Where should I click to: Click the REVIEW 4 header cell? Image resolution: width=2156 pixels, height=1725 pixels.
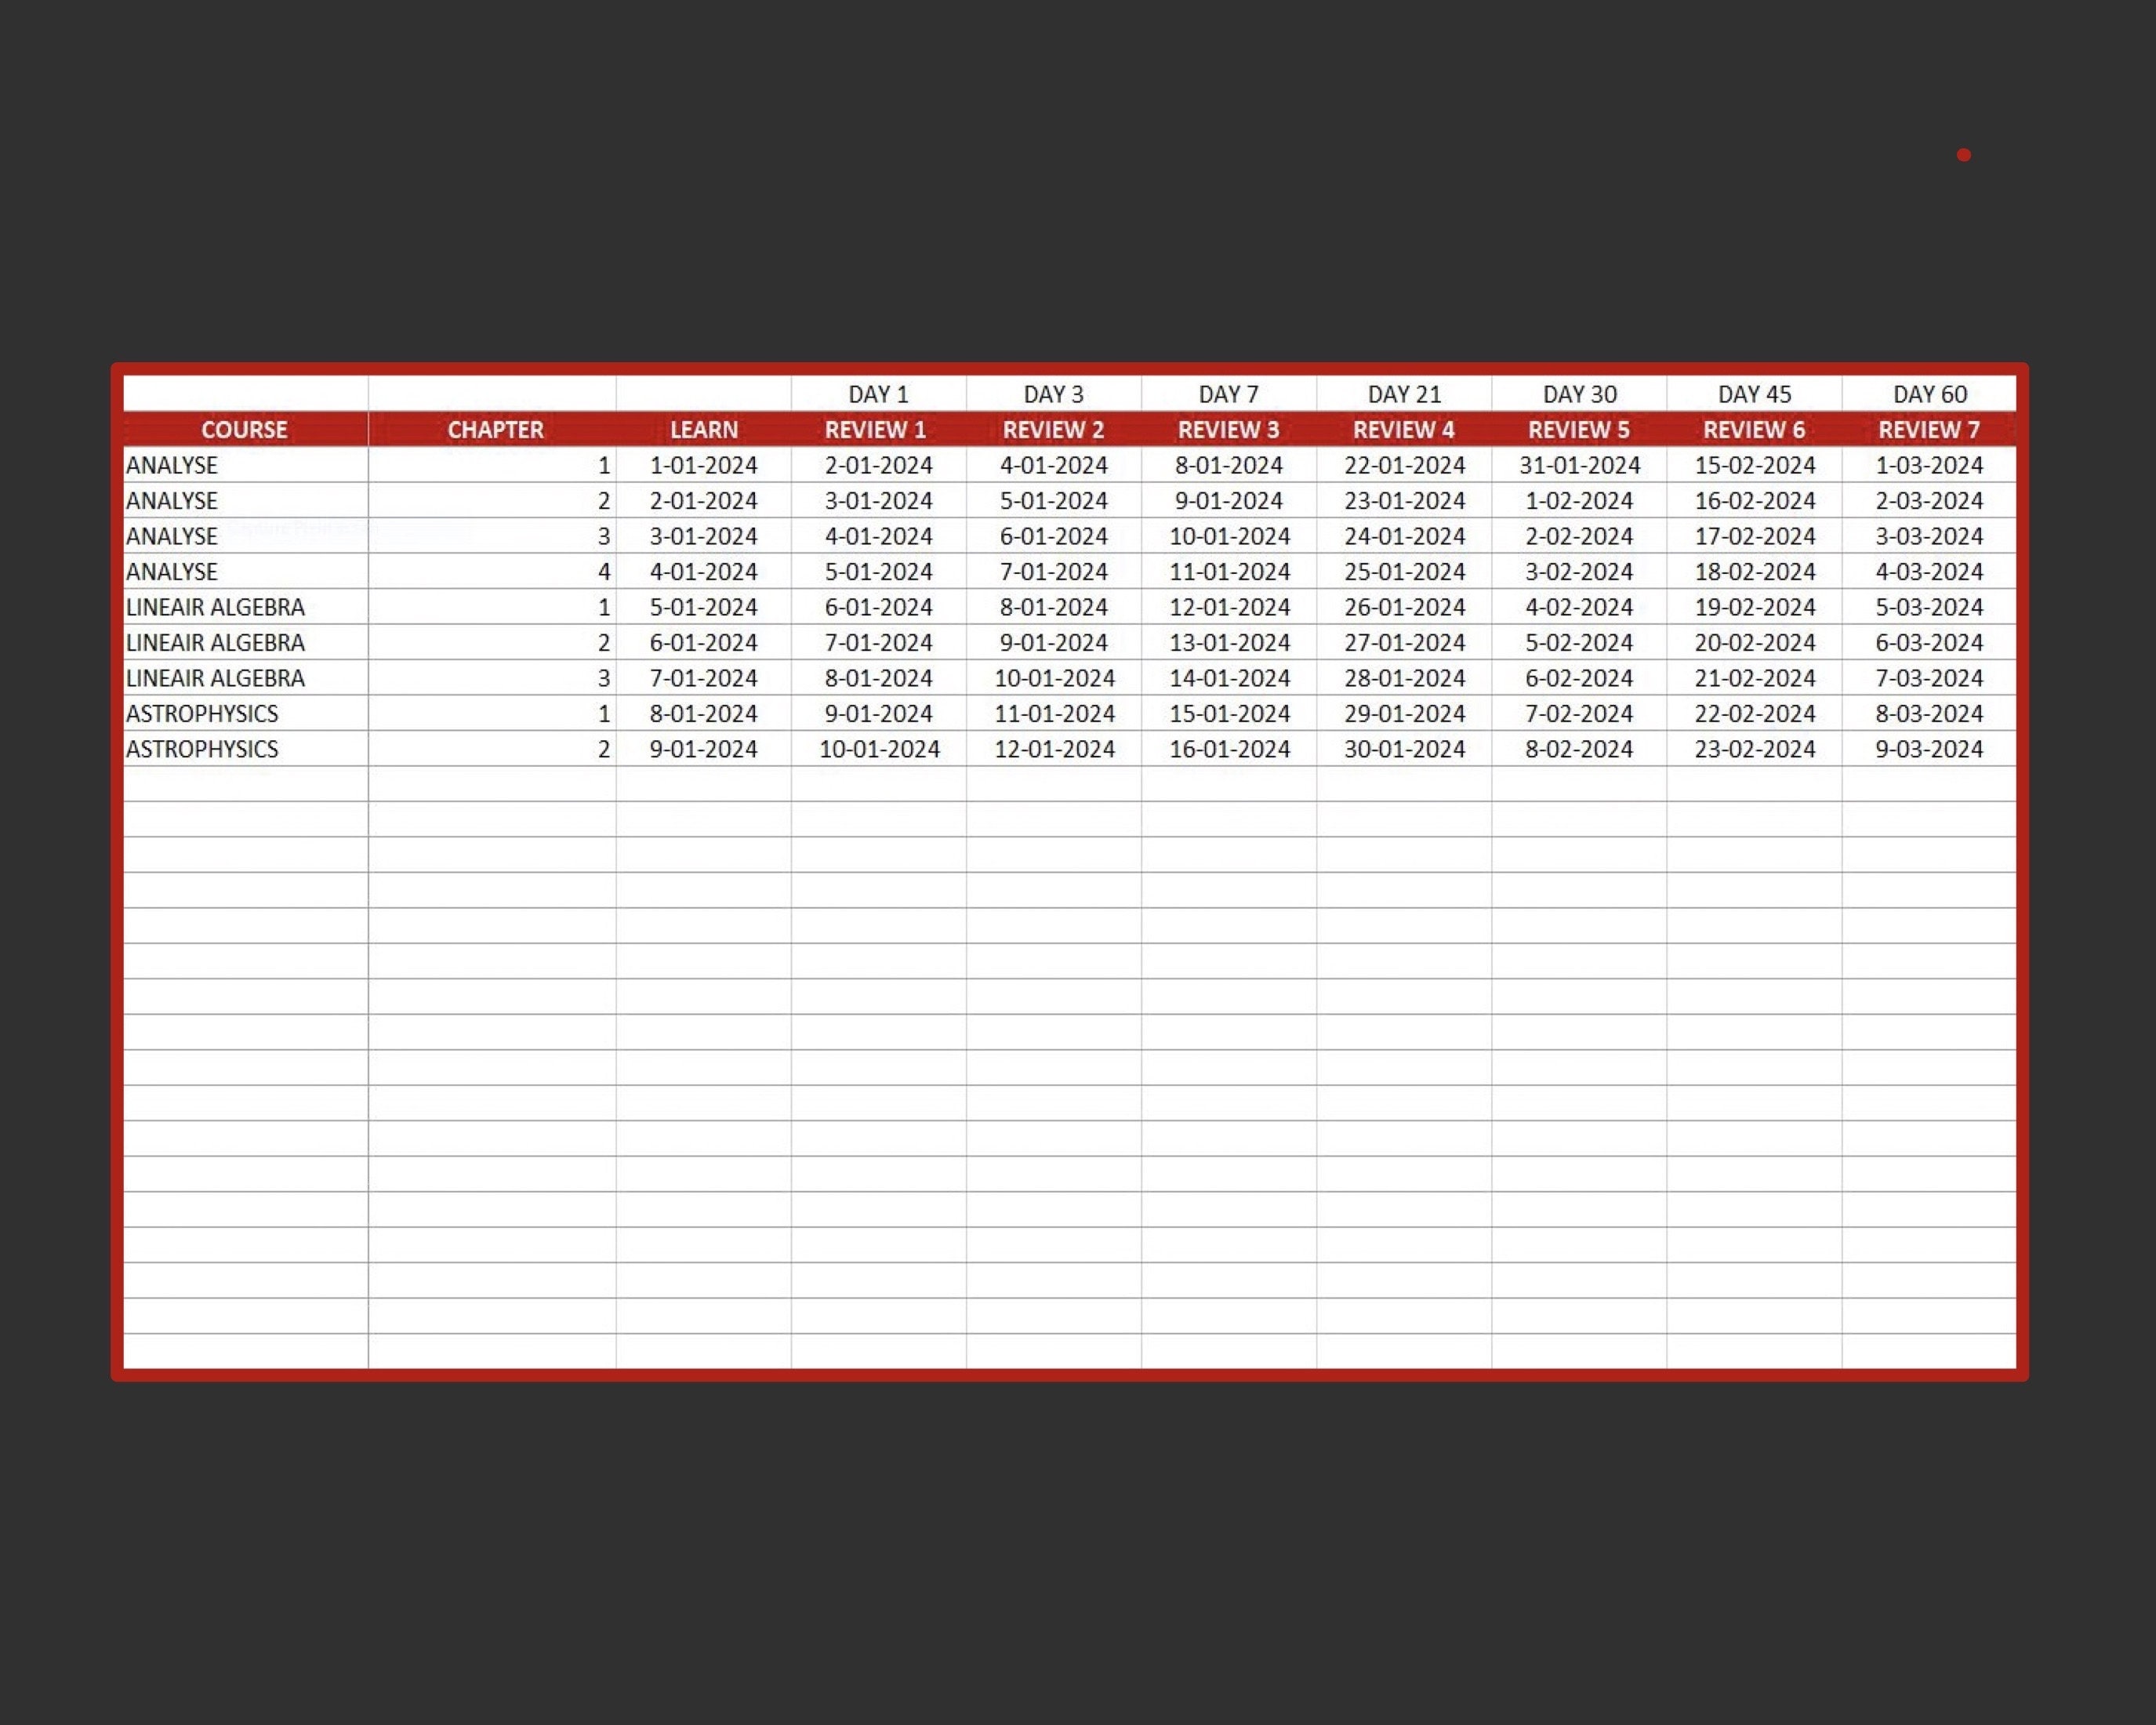(x=1404, y=429)
